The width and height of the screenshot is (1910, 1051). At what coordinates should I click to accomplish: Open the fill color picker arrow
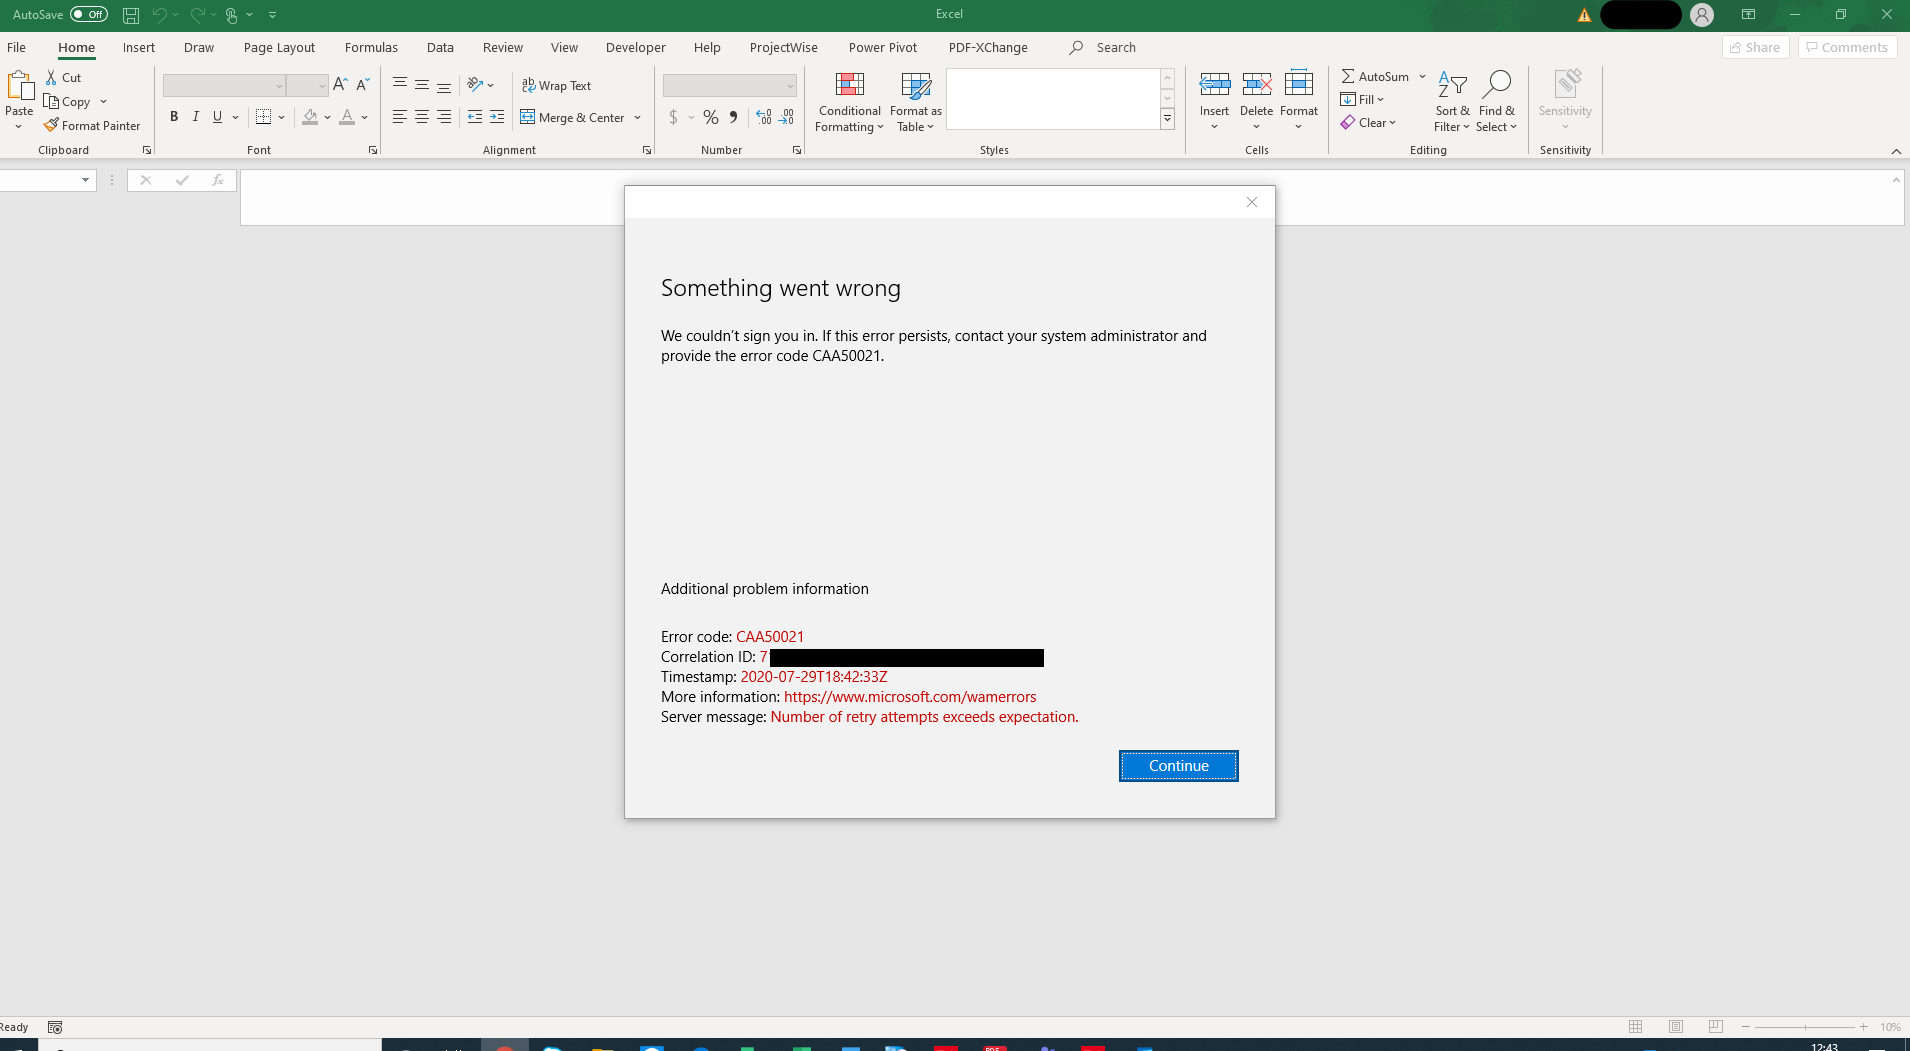click(x=327, y=117)
